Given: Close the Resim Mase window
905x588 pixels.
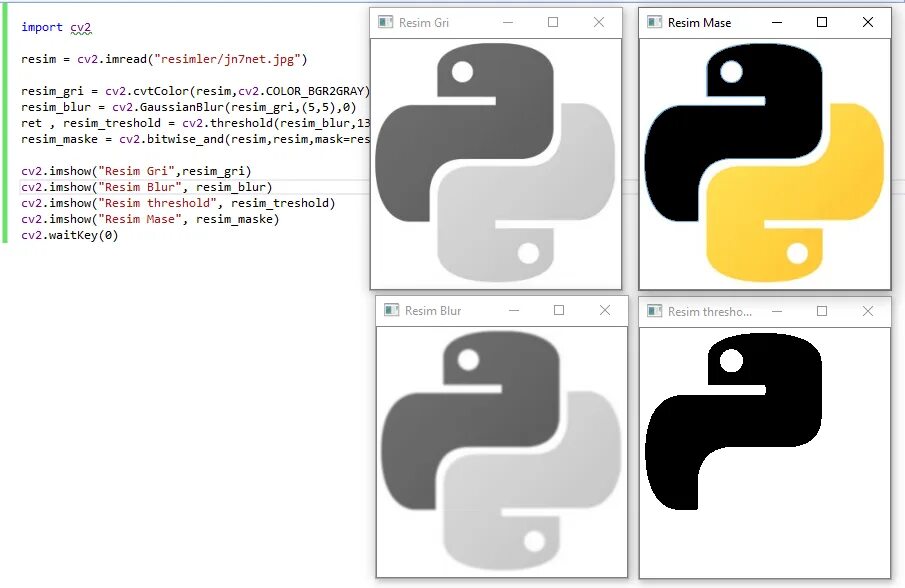Looking at the screenshot, I should (x=867, y=23).
